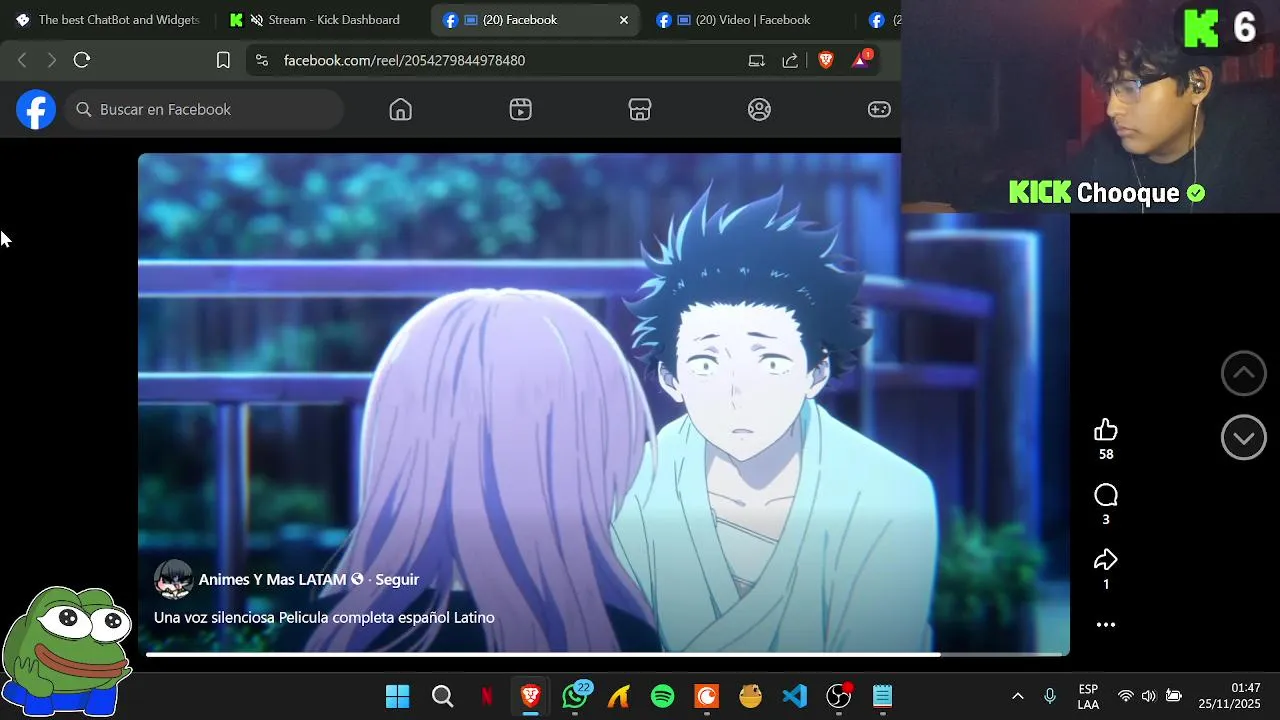Open Wi-Fi network tray icon

point(1126,696)
